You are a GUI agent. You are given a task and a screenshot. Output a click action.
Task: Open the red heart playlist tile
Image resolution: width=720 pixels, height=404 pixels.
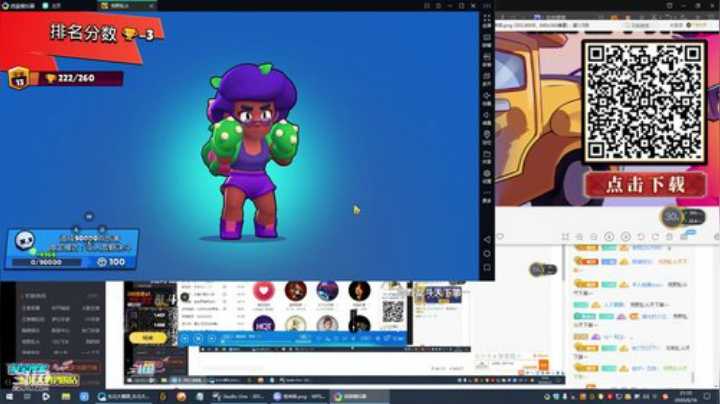pyautogui.click(x=264, y=291)
